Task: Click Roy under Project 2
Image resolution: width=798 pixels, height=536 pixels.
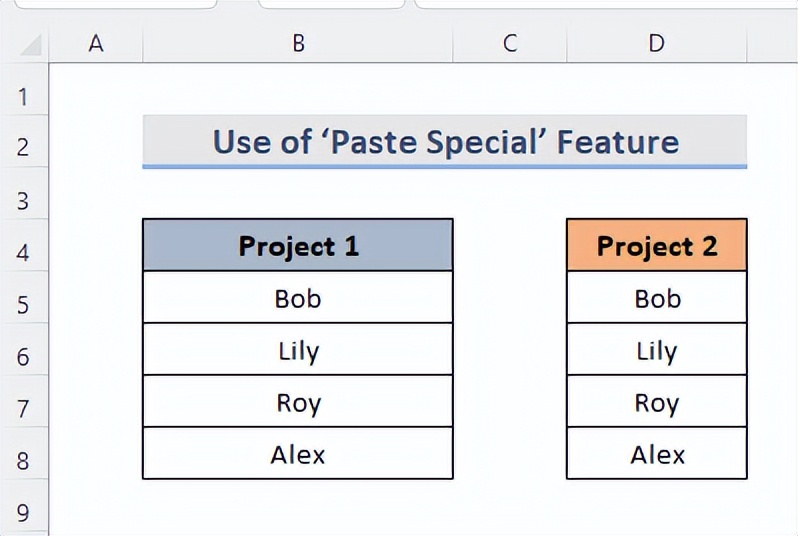Action: [x=657, y=402]
